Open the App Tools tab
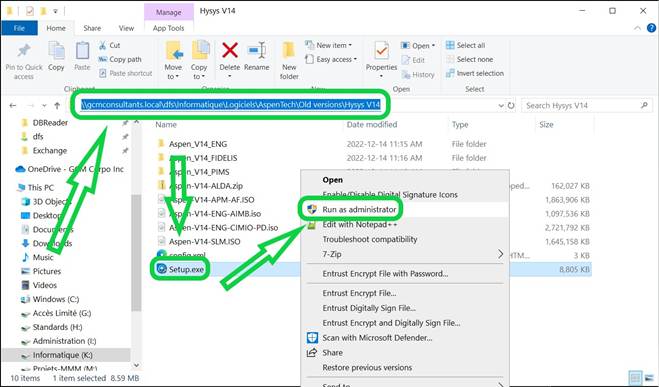Screen dimensions: 659x387 click(x=169, y=28)
